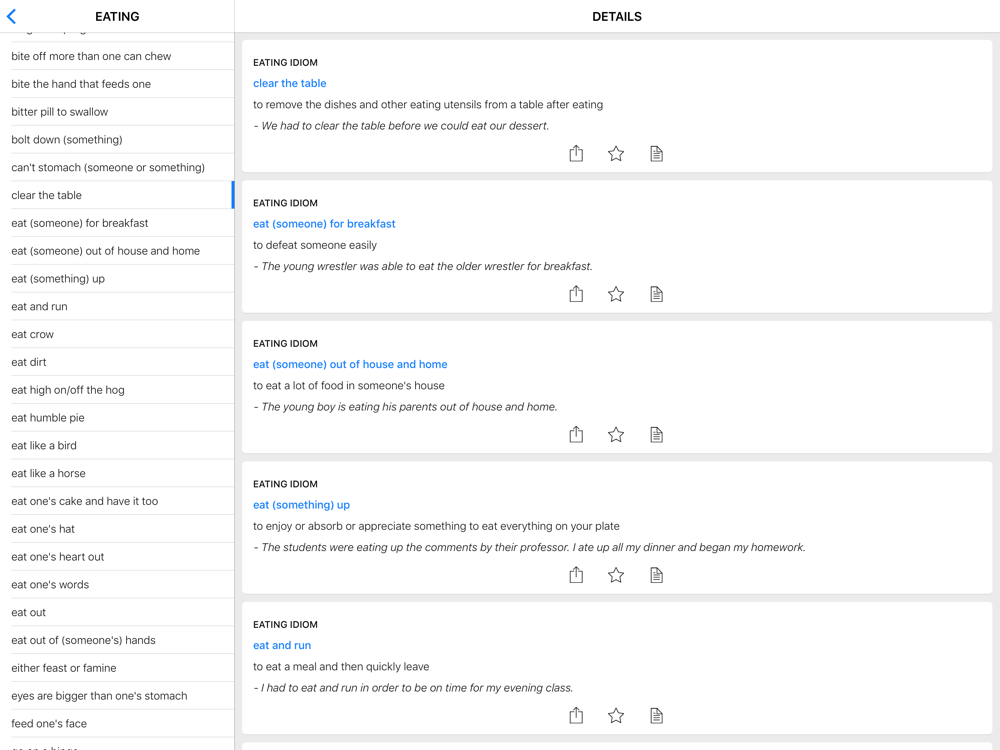This screenshot has height=750, width=1000.
Task: Share the 'eat (someone) for breakfast' idiom
Action: coord(576,294)
